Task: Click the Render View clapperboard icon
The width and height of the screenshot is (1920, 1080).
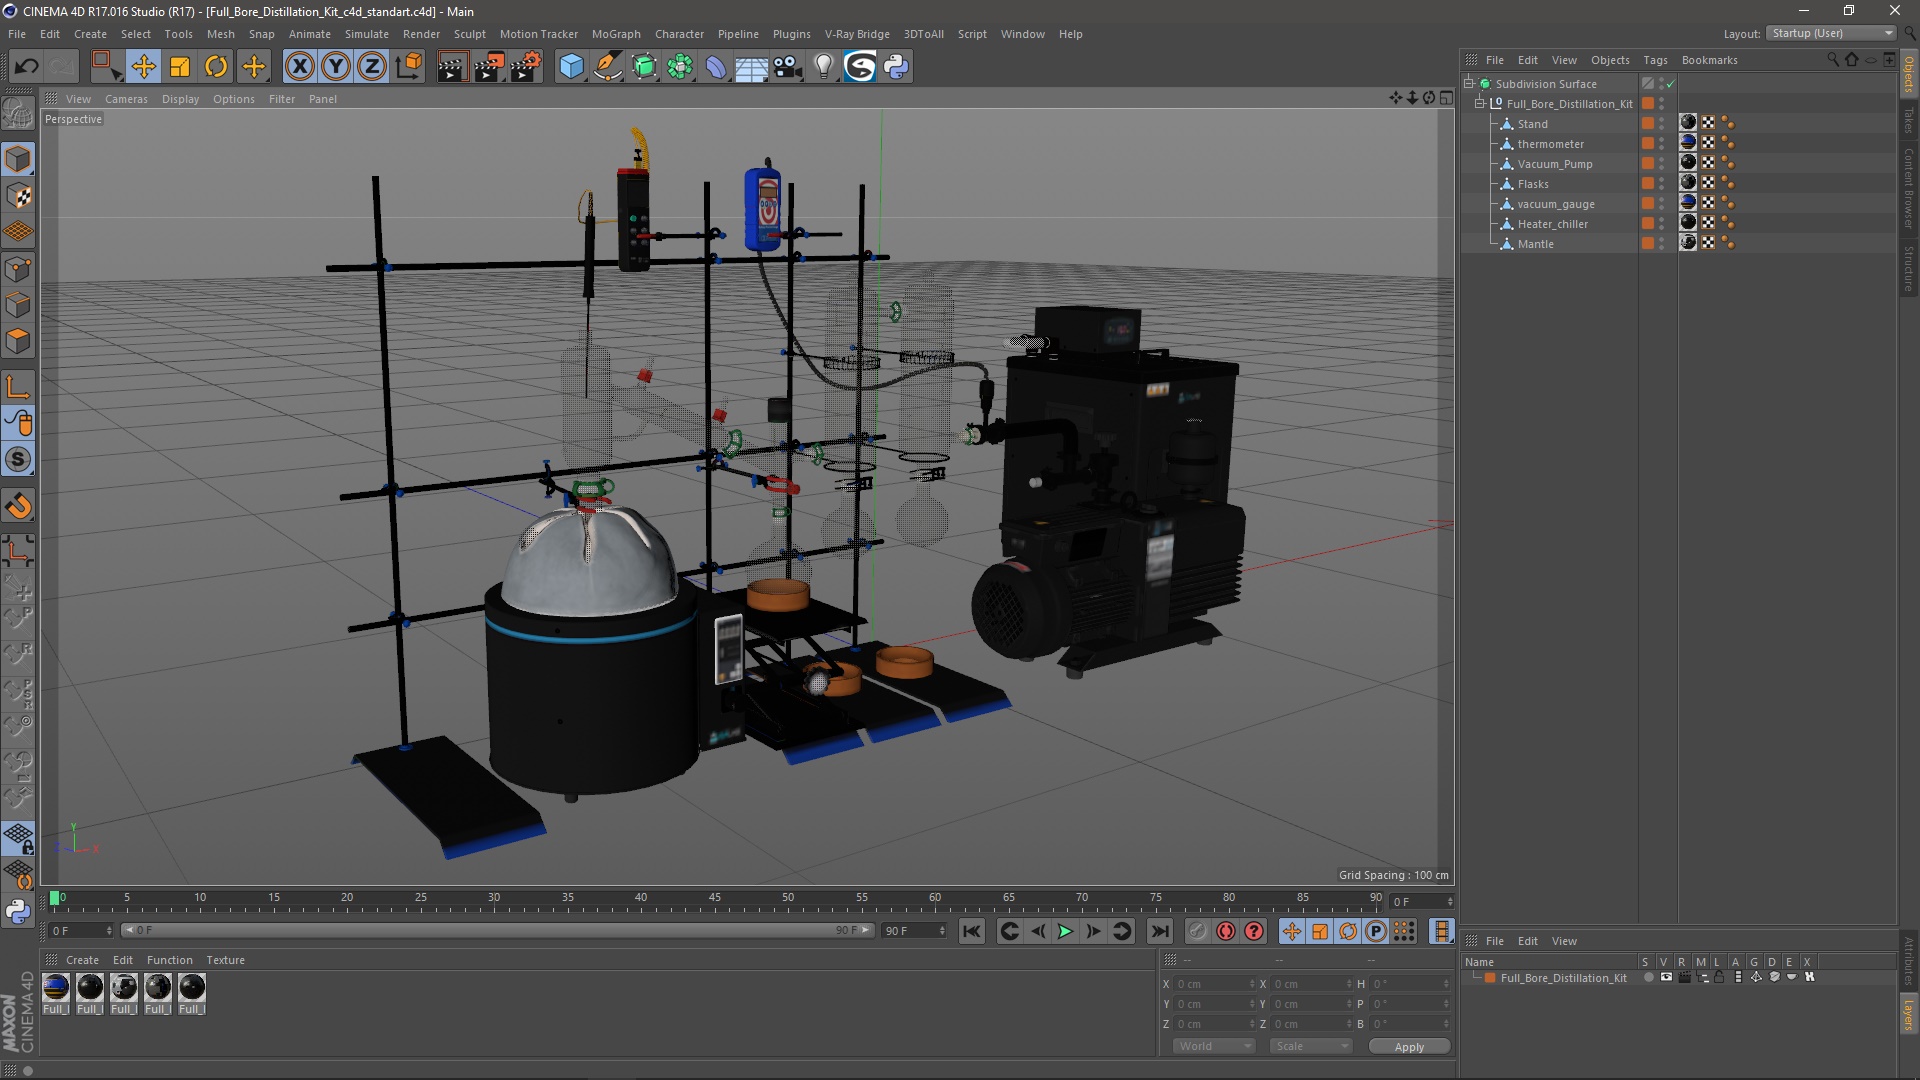Action: [x=452, y=67]
